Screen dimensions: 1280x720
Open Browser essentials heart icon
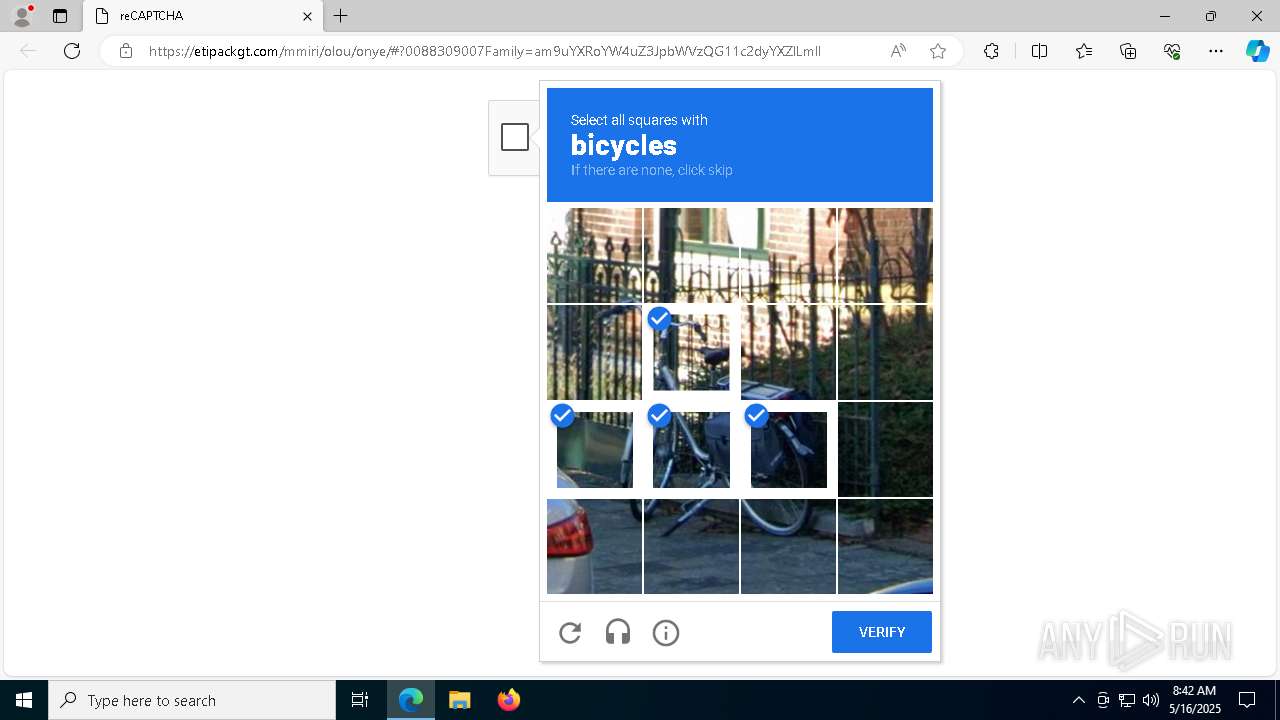(1172, 51)
